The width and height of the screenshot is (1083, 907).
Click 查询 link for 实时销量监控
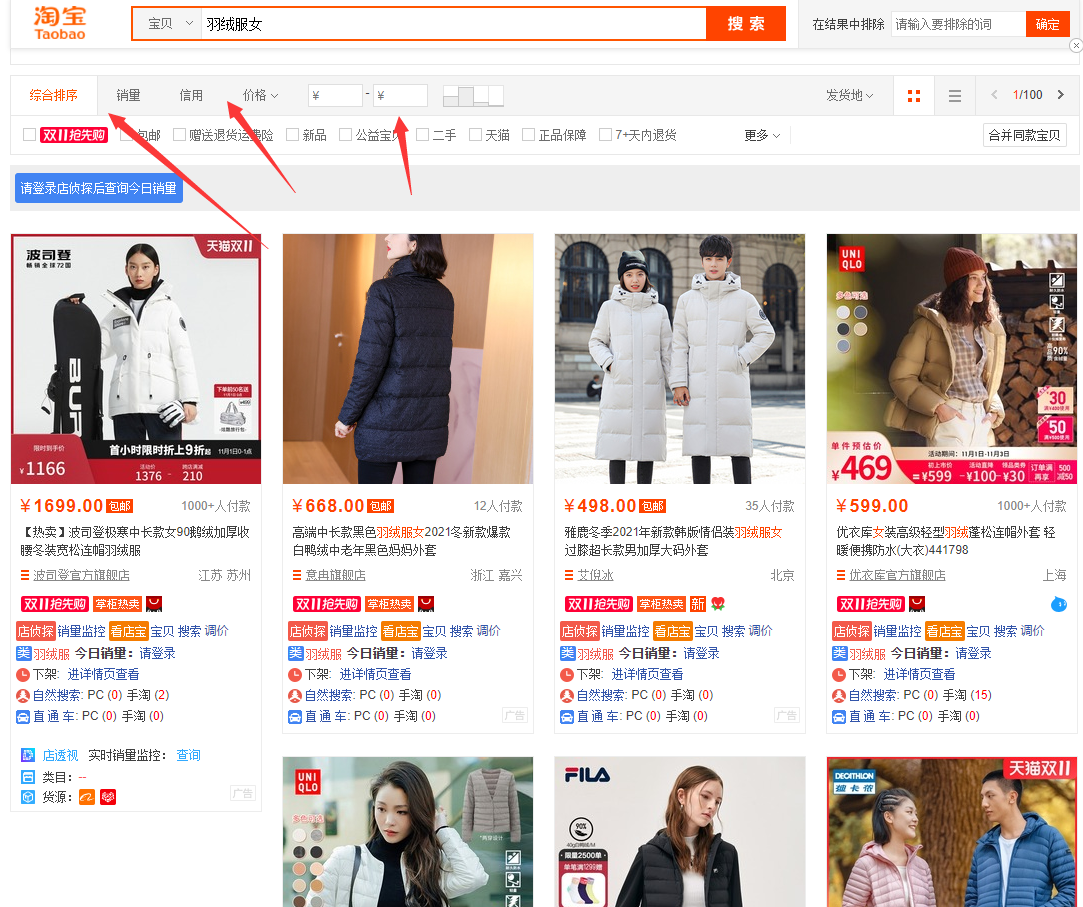(x=188, y=755)
